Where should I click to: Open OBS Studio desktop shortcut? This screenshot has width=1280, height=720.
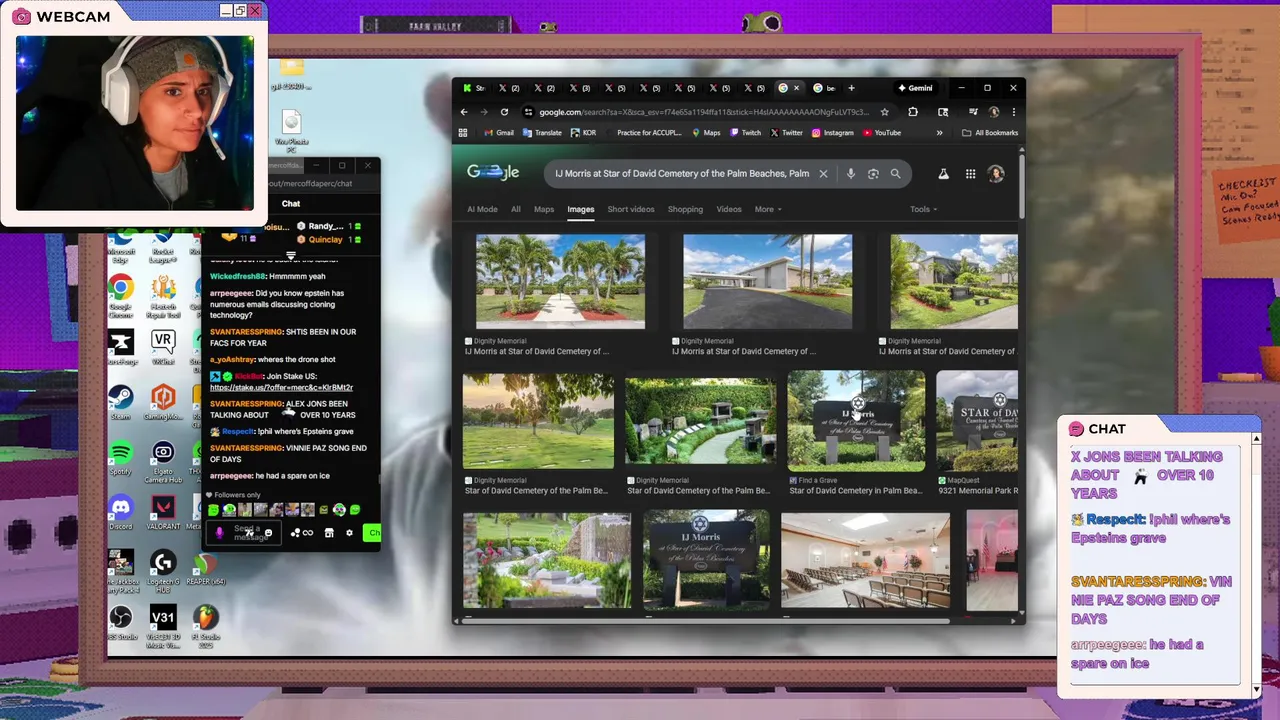pyautogui.click(x=121, y=622)
